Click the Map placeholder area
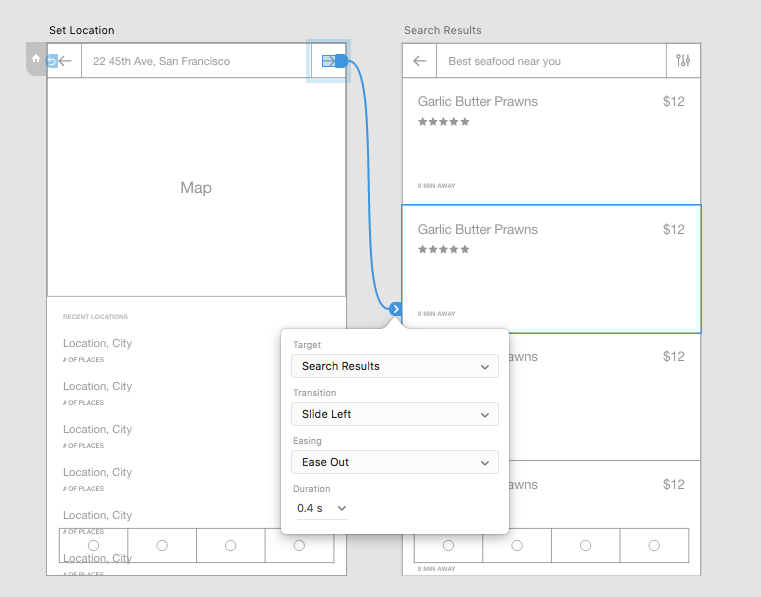Screen dimensions: 761x597 pos(196,188)
